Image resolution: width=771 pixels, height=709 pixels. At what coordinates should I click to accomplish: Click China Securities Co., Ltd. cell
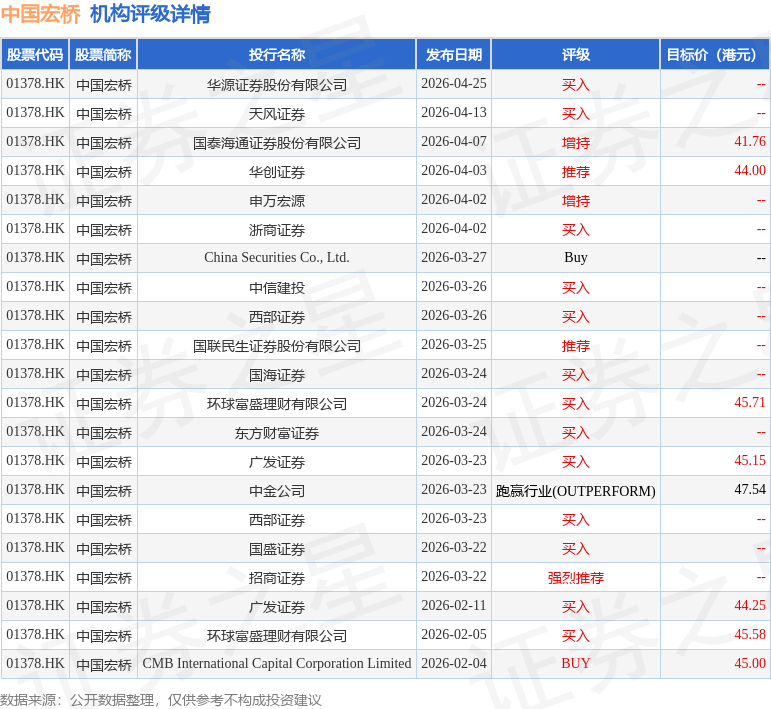(x=277, y=258)
